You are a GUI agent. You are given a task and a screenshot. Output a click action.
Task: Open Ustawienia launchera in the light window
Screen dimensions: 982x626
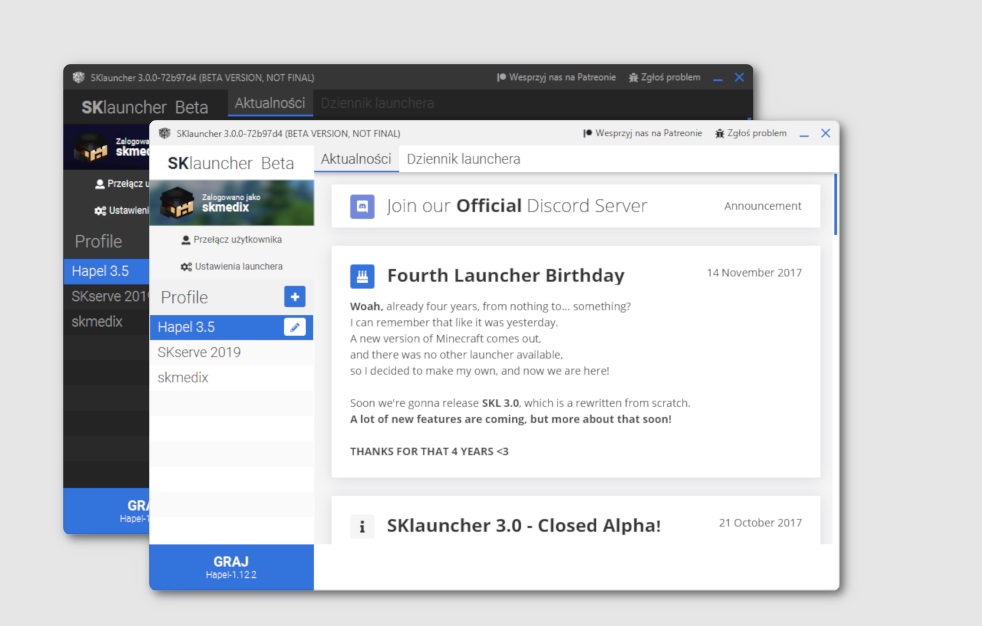[232, 267]
